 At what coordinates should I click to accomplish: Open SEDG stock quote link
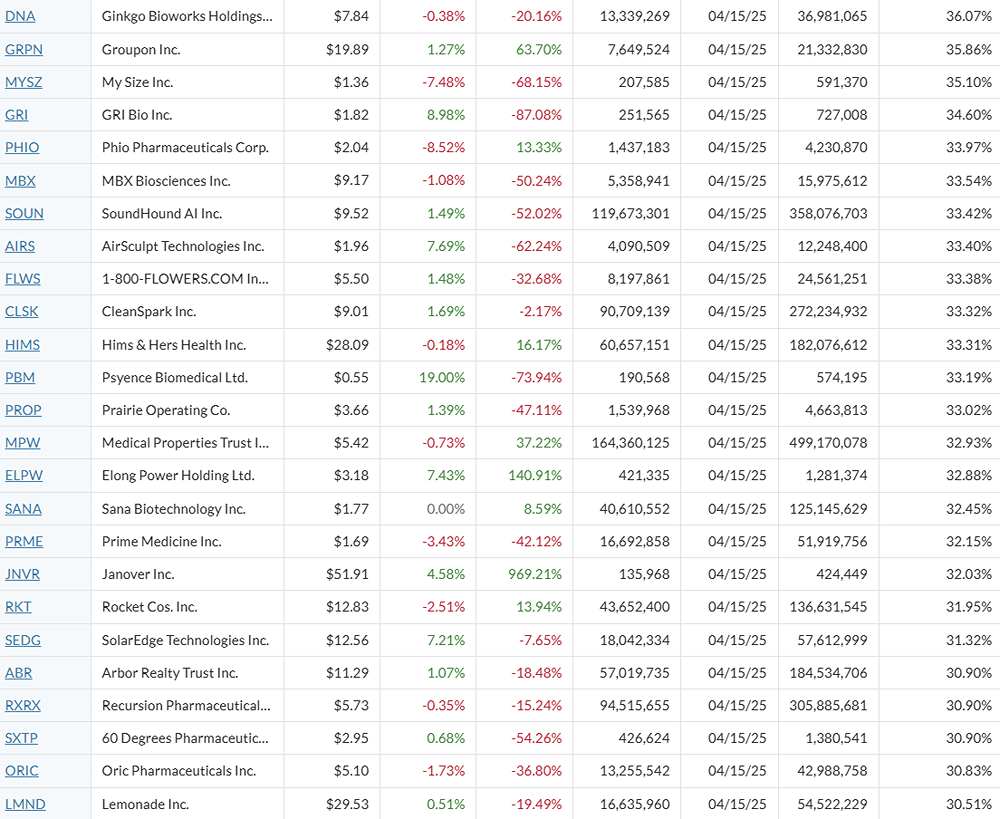(23, 640)
